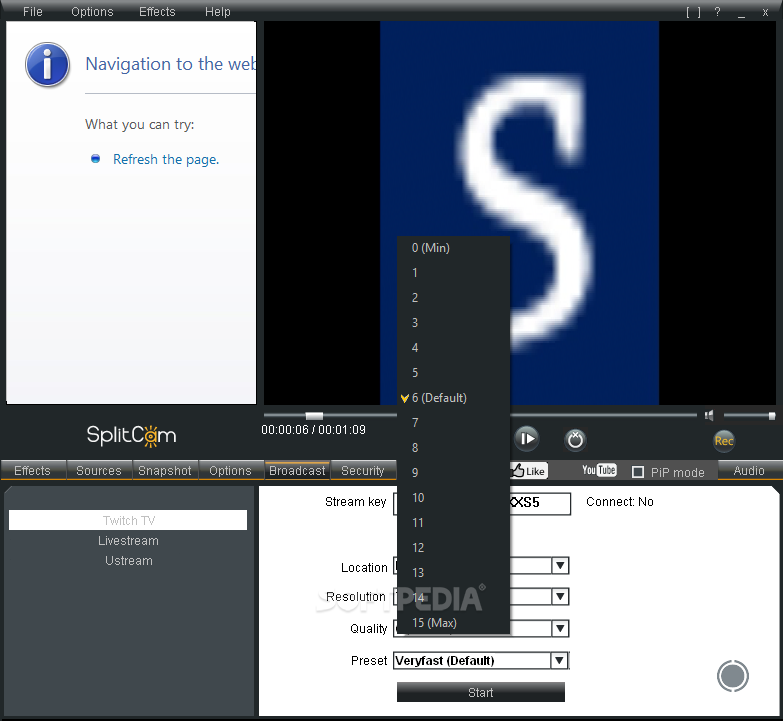Click the Facebook Like thumbs-up button
Viewport: 783px width, 721px height.
(529, 471)
